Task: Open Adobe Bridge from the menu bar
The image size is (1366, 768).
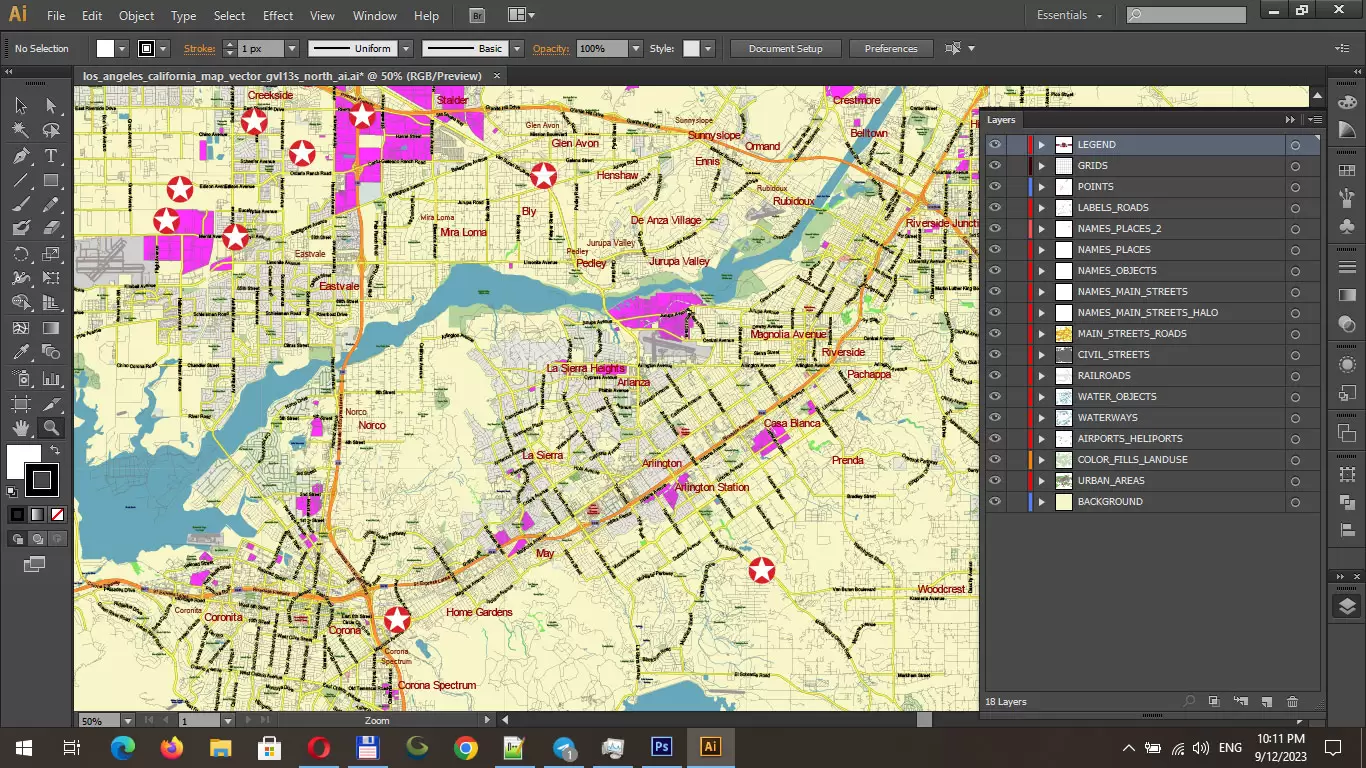Action: click(x=477, y=15)
